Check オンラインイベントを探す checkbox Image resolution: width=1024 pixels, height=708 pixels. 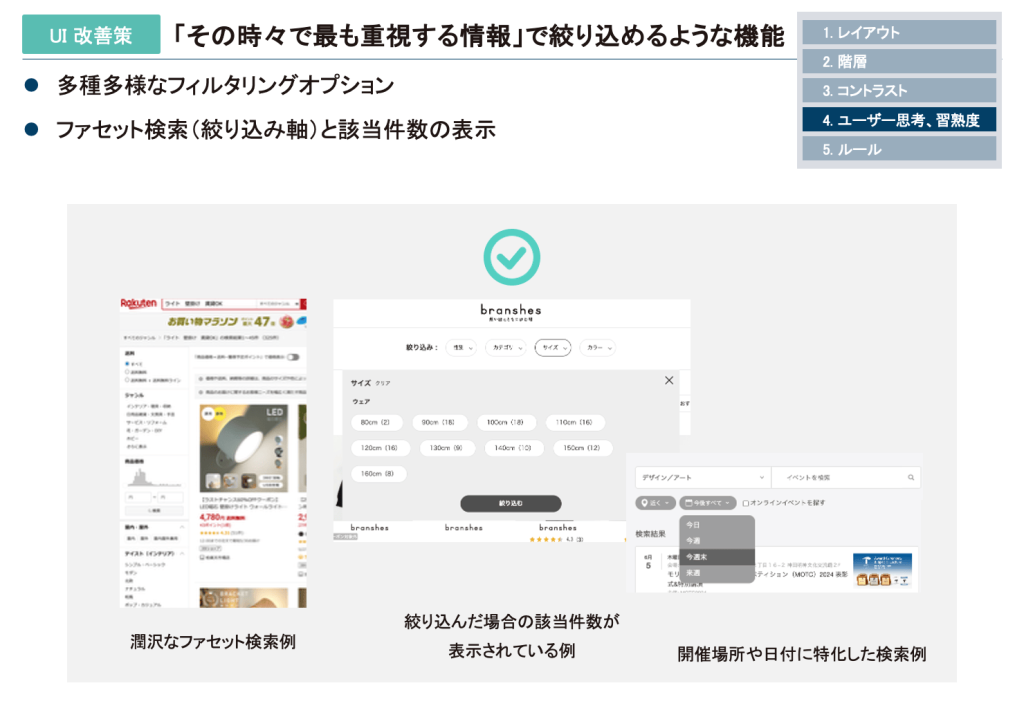[746, 503]
